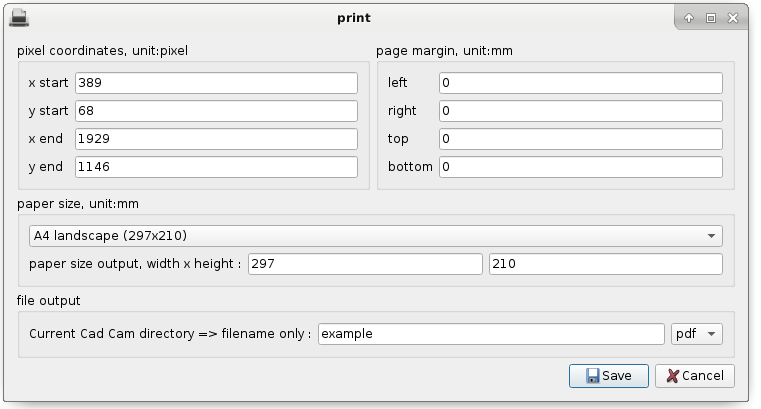Click the paper size dropdown arrow
Image resolution: width=761 pixels, height=409 pixels.
(x=711, y=236)
